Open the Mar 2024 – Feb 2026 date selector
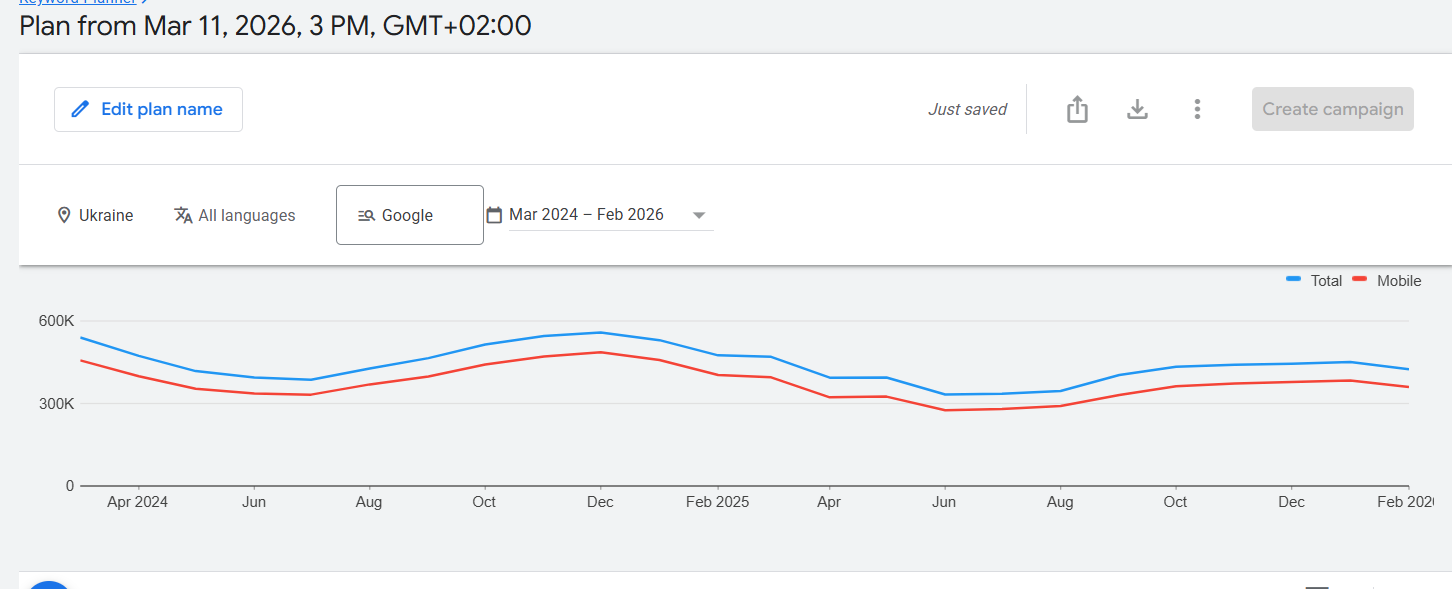This screenshot has width=1452, height=589. click(586, 215)
